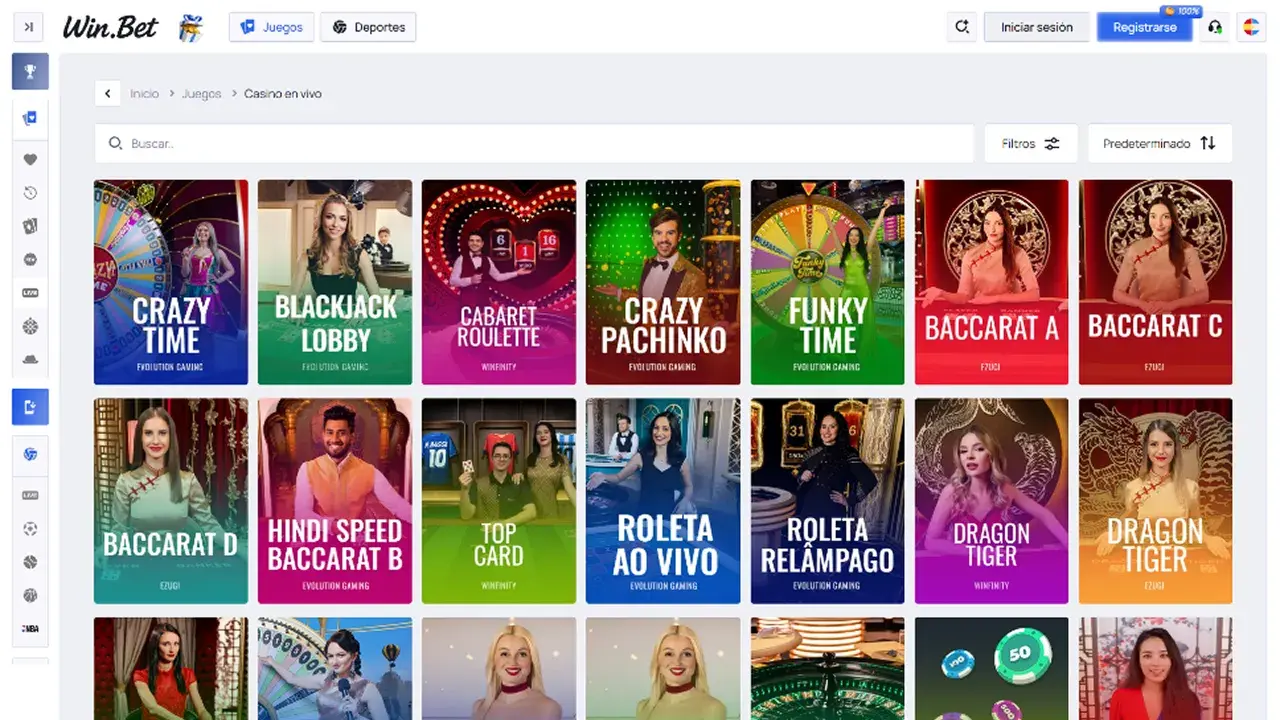The width and height of the screenshot is (1280, 720).
Task: Open the trophy icon in the sidebar
Action: [x=30, y=72]
